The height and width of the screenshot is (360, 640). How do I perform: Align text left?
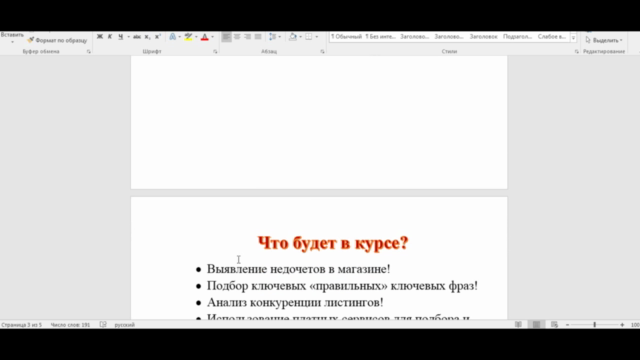[x=226, y=37]
